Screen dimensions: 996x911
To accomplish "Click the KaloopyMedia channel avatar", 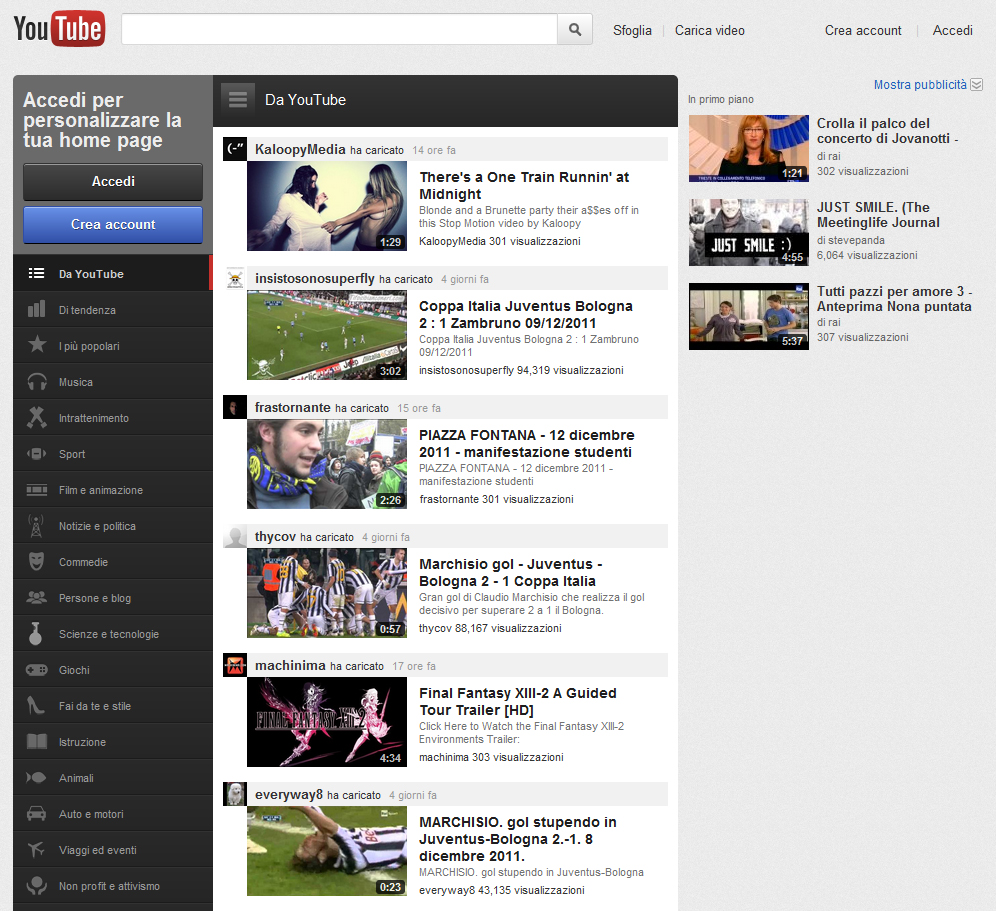I will [x=235, y=149].
